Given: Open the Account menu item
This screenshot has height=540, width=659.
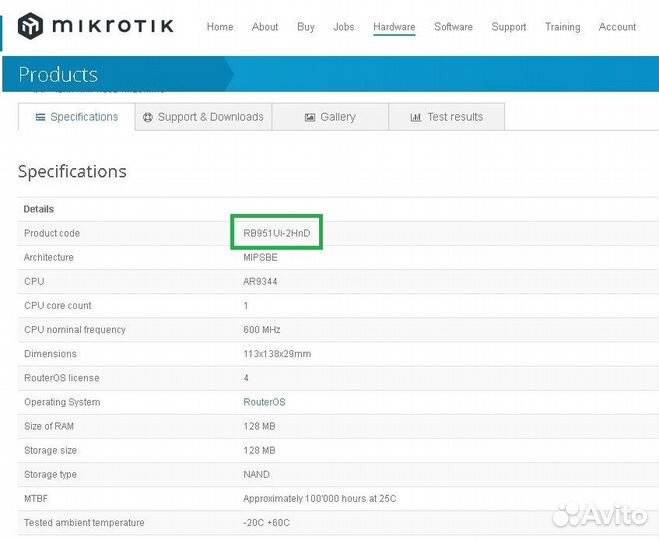Looking at the screenshot, I should pos(617,27).
